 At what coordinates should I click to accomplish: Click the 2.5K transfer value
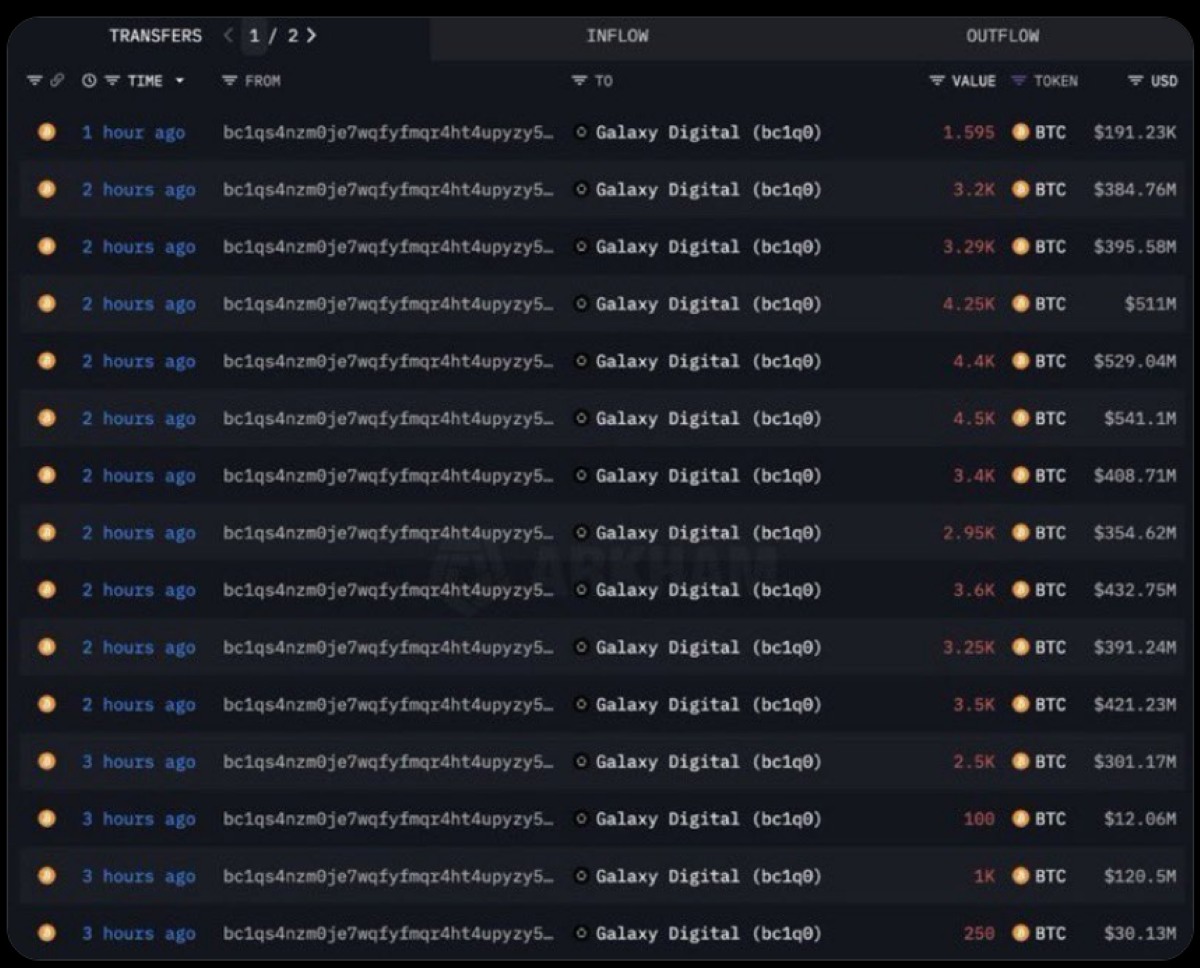[x=974, y=761]
